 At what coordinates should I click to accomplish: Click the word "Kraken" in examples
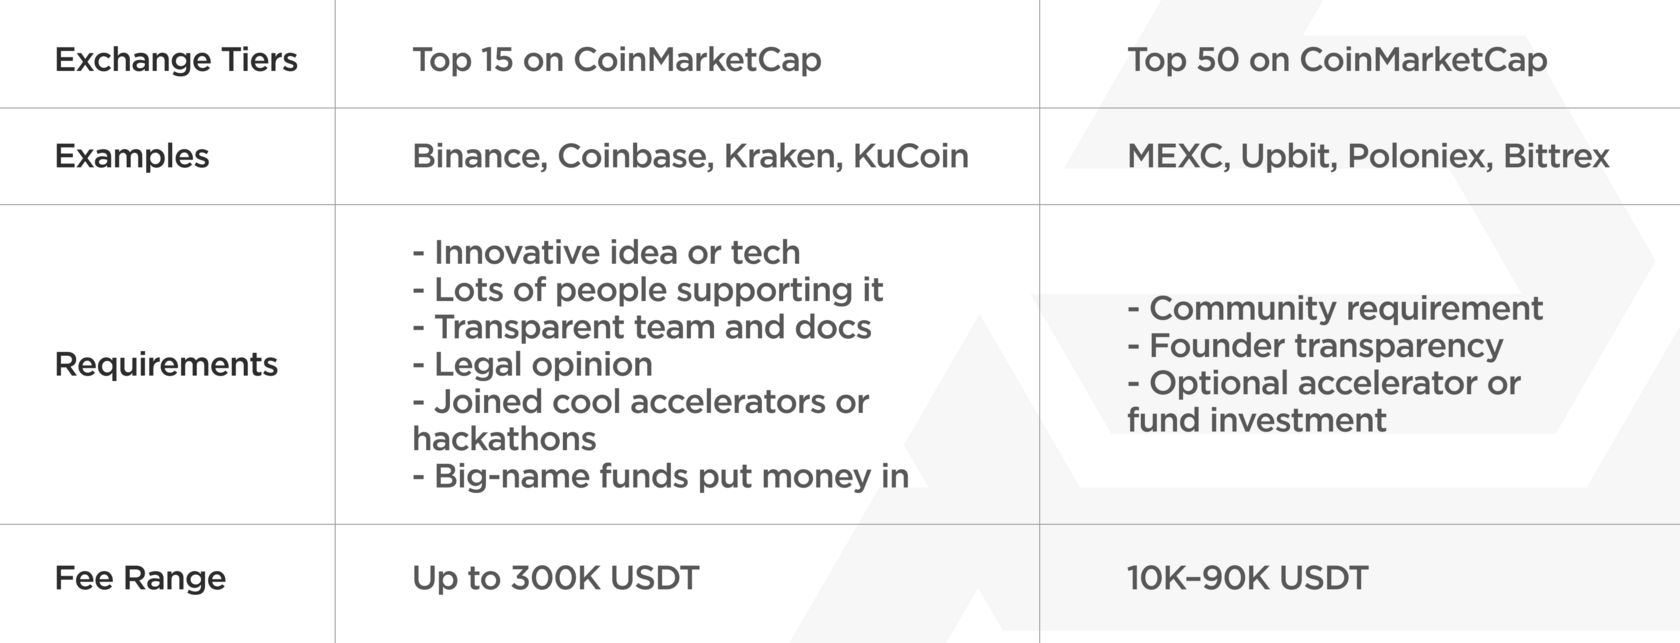coord(780,156)
